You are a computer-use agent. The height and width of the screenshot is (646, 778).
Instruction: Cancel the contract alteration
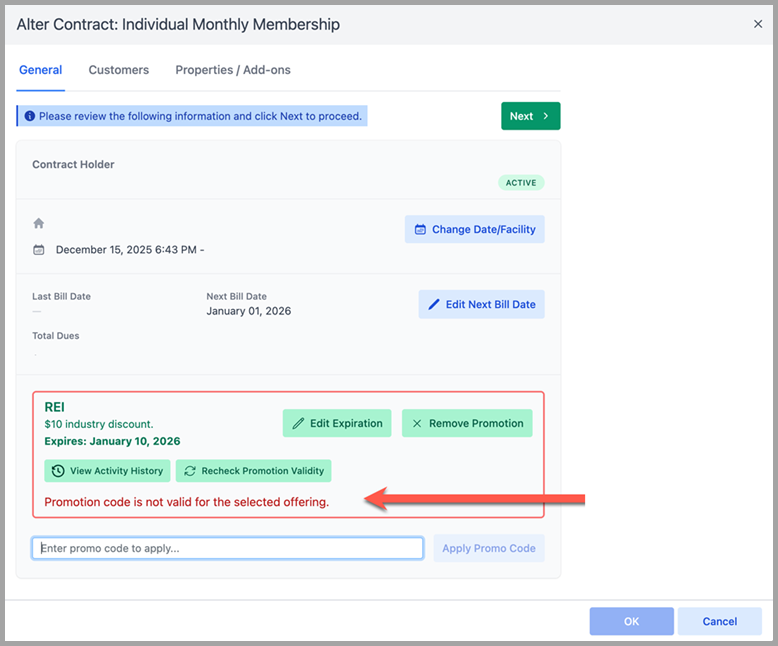click(x=719, y=621)
